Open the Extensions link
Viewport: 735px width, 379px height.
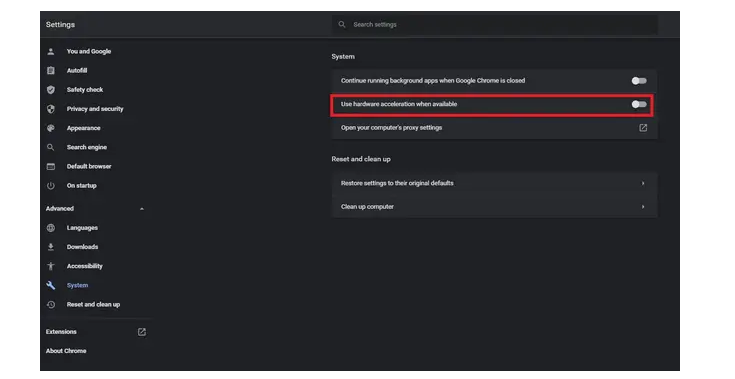click(x=61, y=332)
